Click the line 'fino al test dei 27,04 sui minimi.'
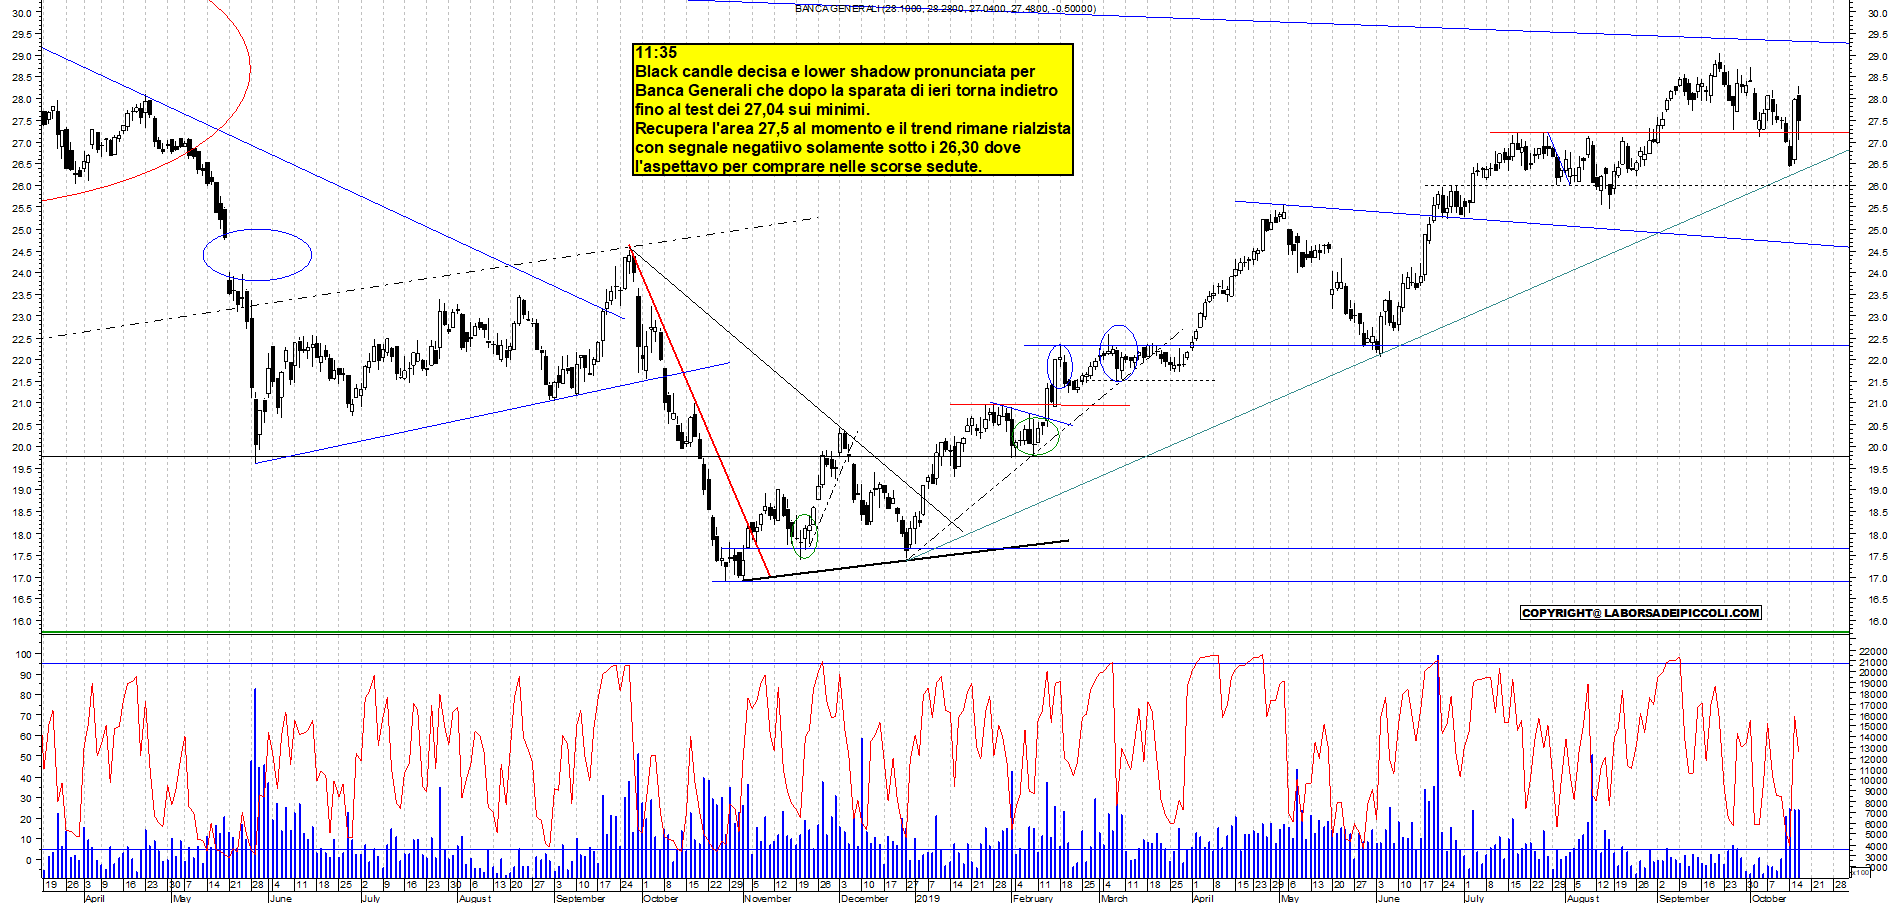1890x903 pixels. click(753, 110)
